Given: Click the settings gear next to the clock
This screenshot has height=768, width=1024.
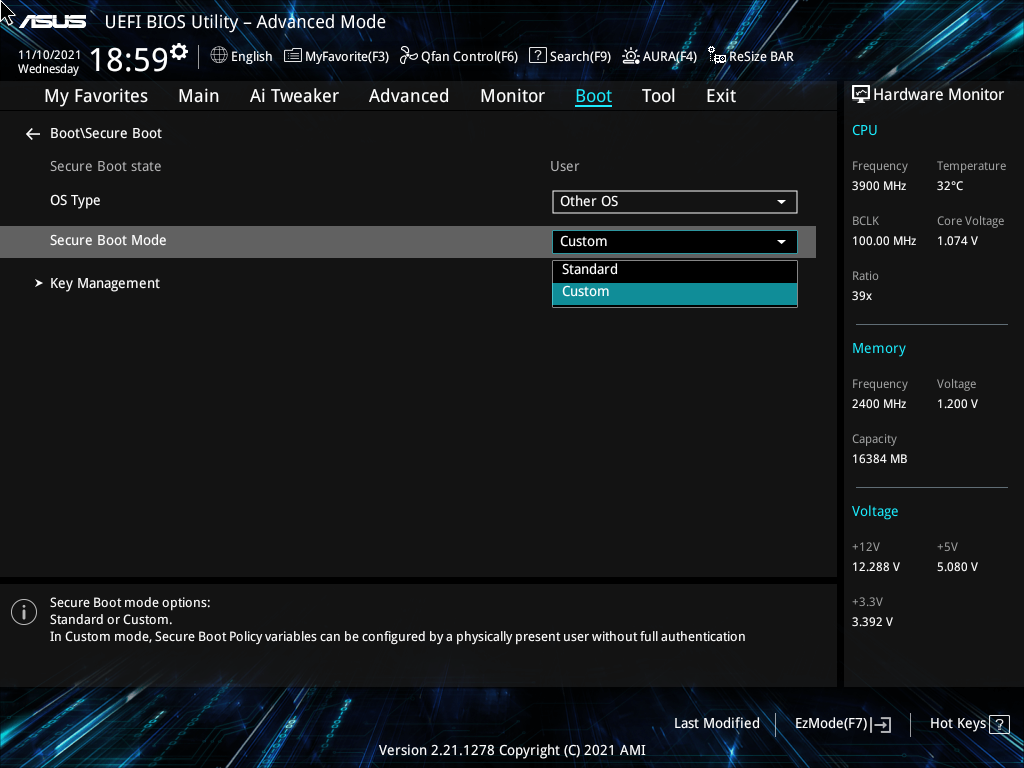Looking at the screenshot, I should click(x=179, y=52).
